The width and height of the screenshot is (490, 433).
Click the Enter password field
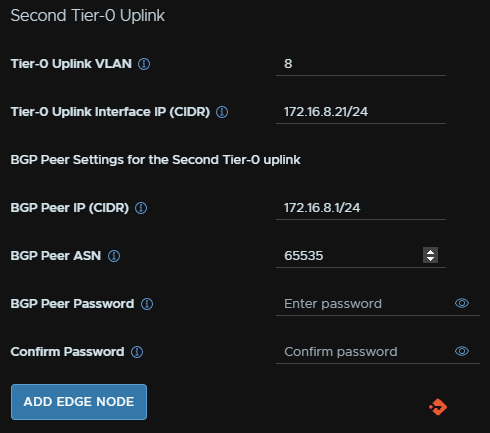click(x=365, y=304)
